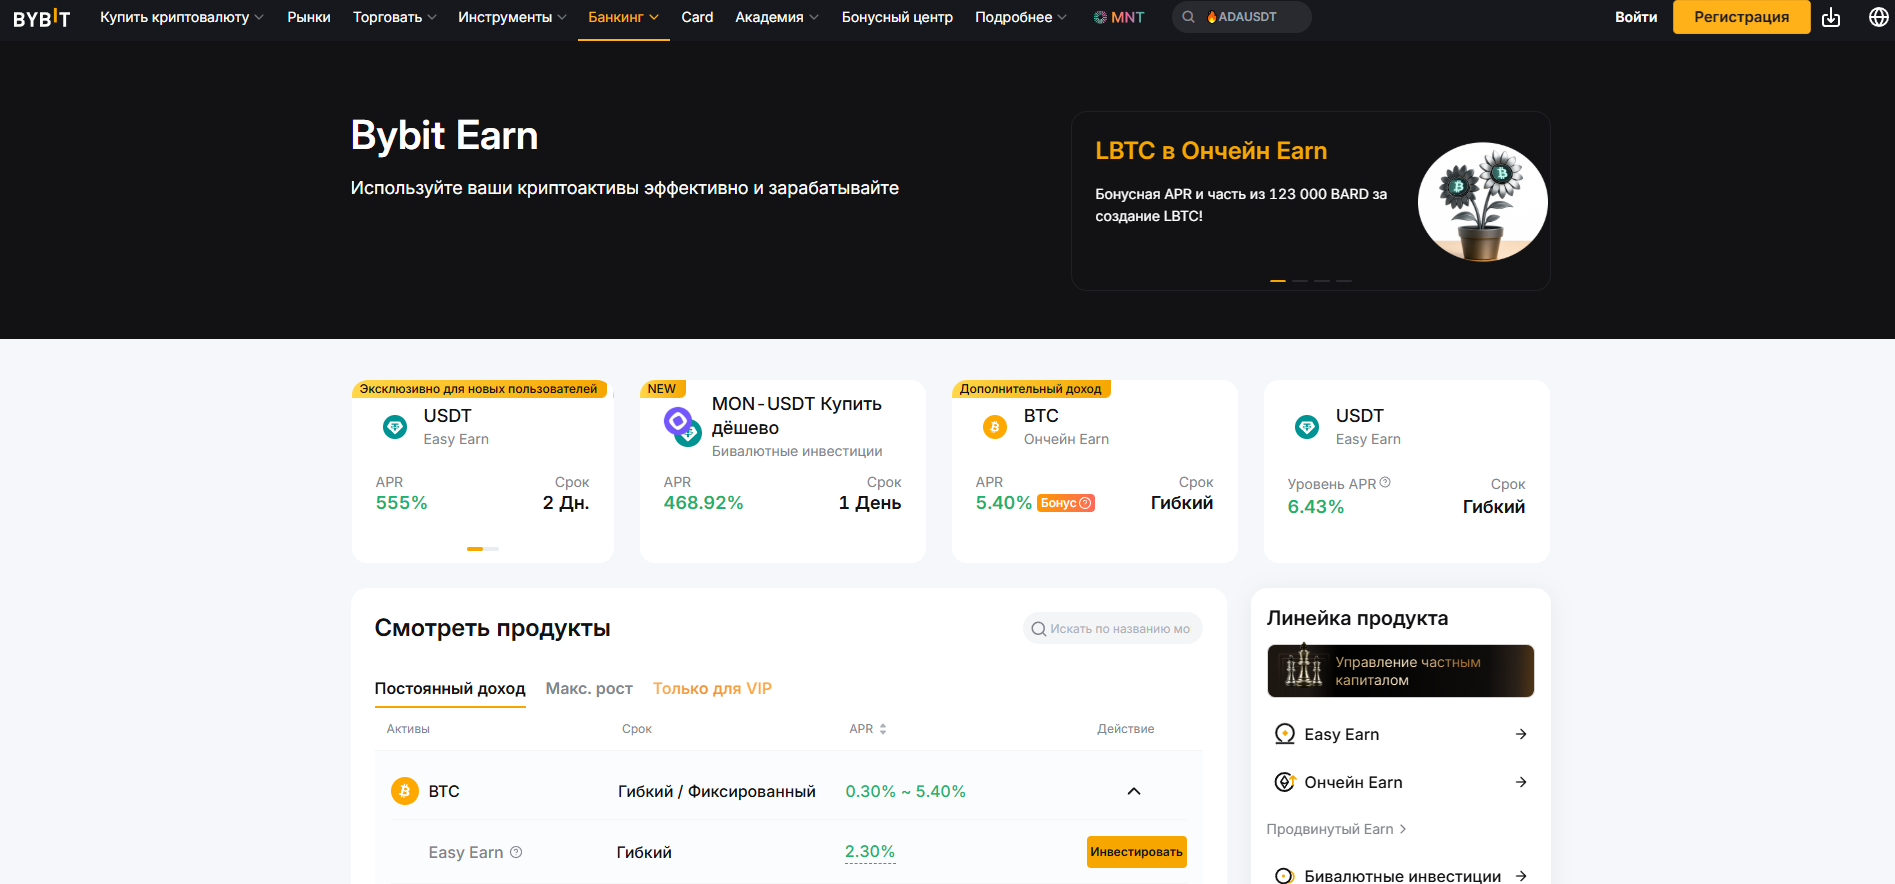Click Дополнительный доход label on BTC card

1031,389
